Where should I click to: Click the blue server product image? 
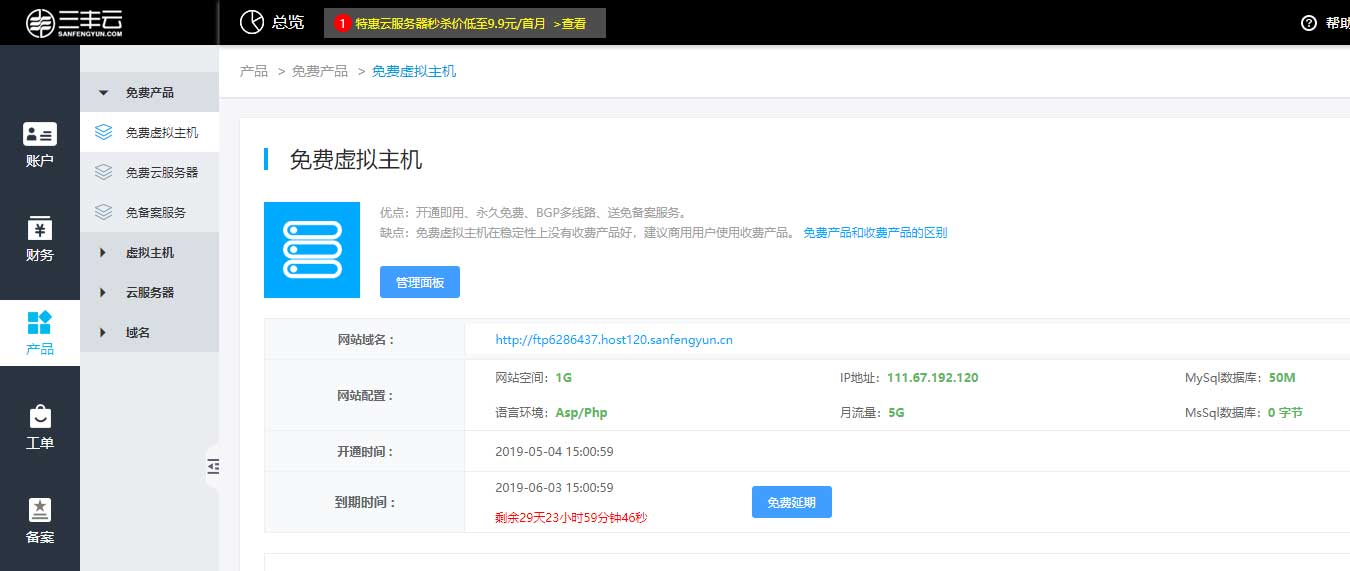tap(312, 250)
